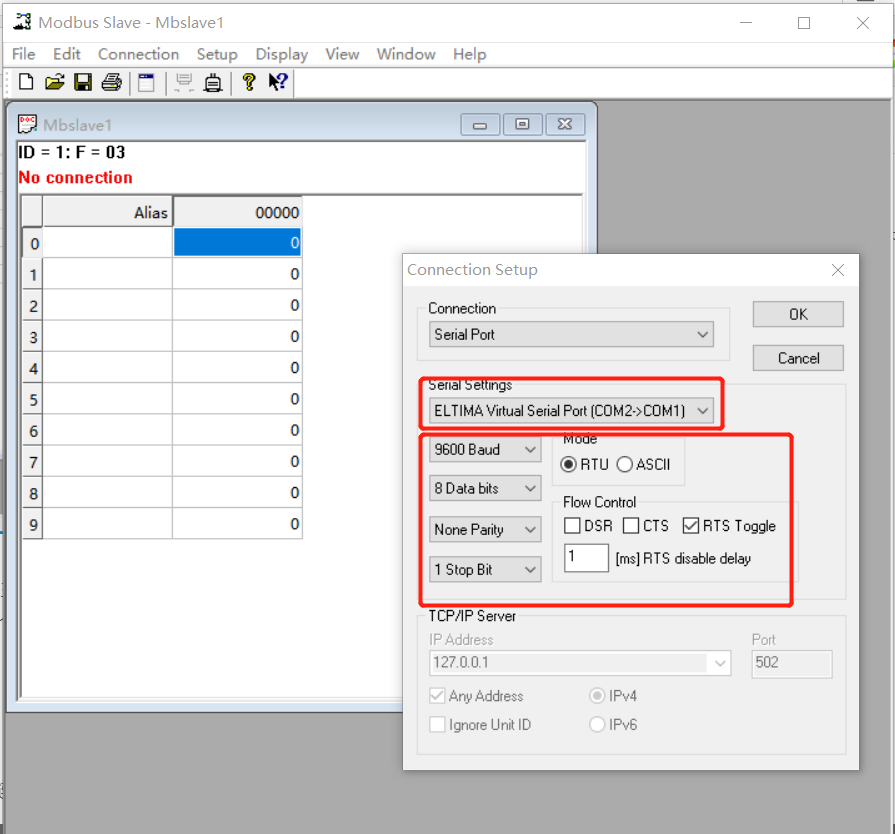This screenshot has height=834, width=895.
Task: Click the New document toolbar icon
Action: (26, 83)
